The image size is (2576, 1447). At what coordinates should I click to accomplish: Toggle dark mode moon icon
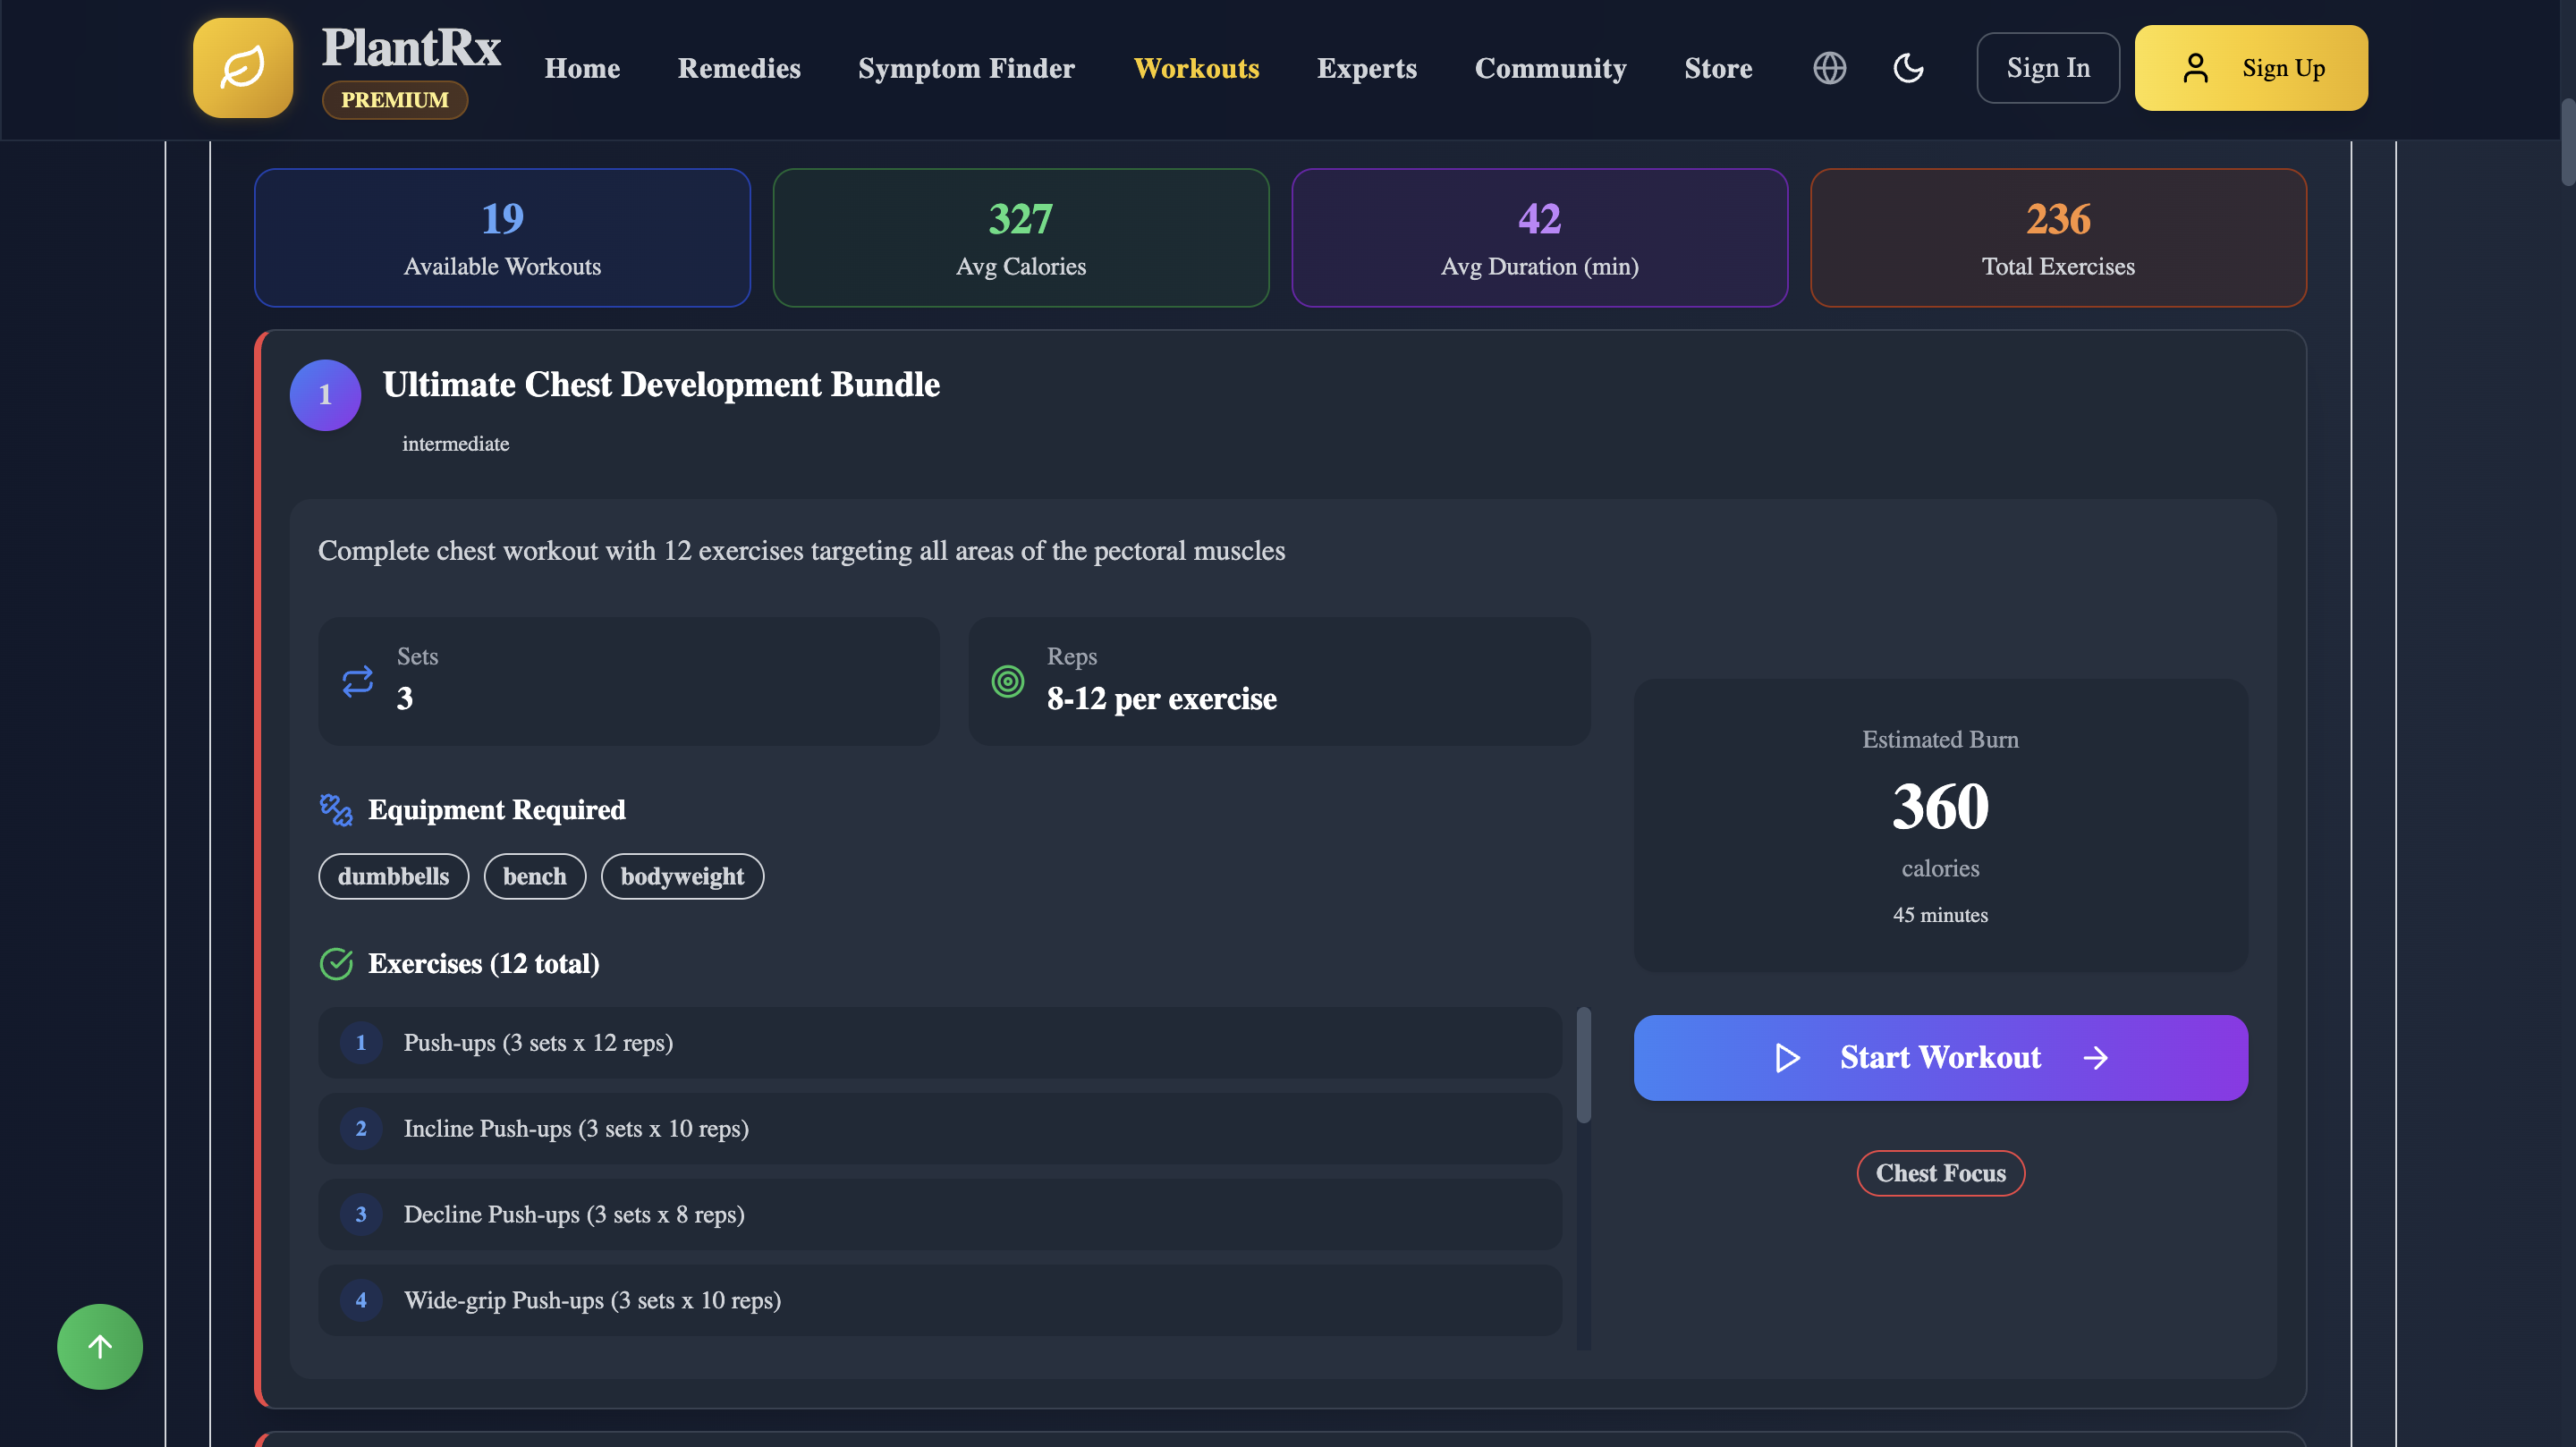(x=1908, y=68)
